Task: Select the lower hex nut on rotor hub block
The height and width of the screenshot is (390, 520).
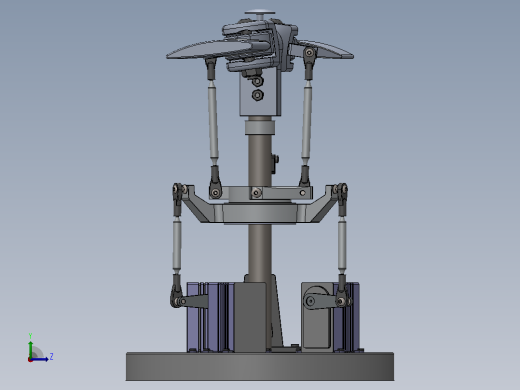Action: pyautogui.click(x=258, y=95)
